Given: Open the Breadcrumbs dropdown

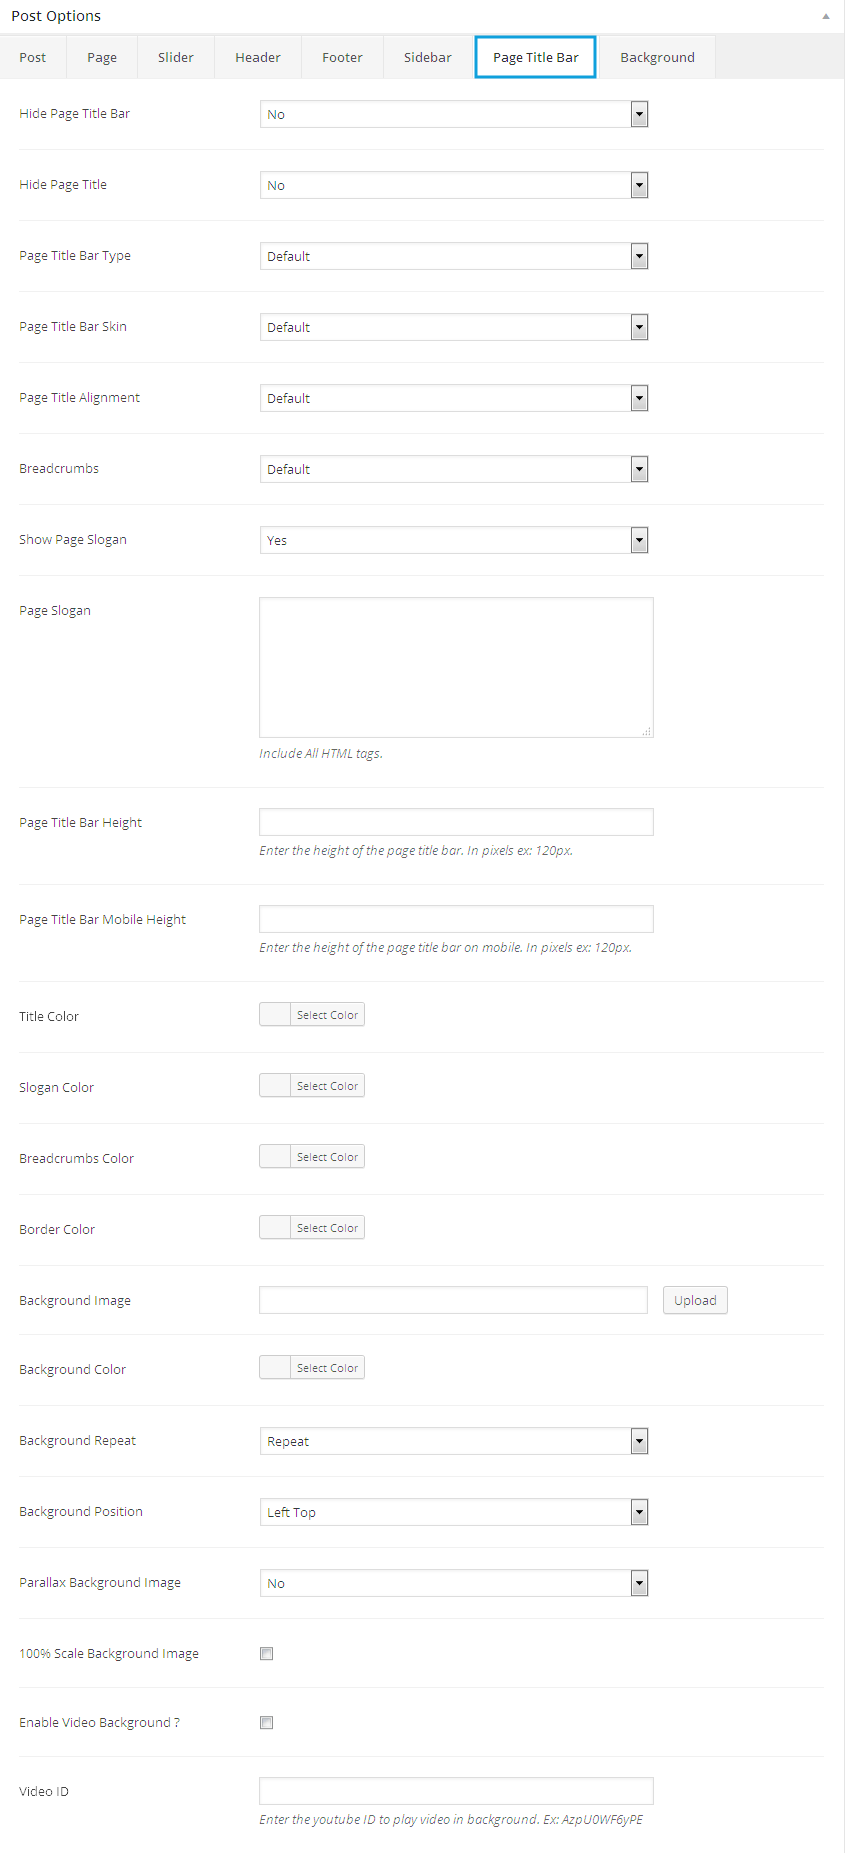Looking at the screenshot, I should 453,470.
